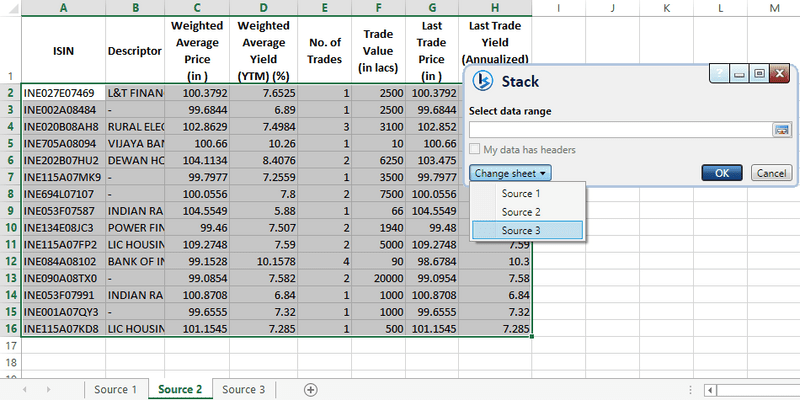
Task: Click last trade price cell 98.6784
Action: 432,261
